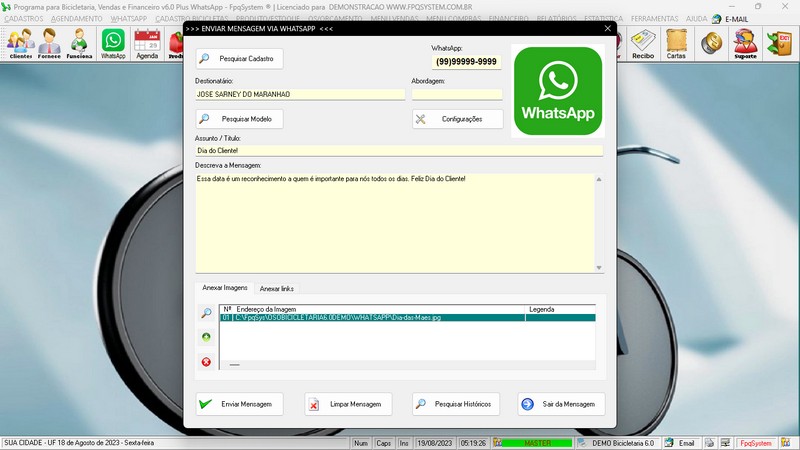800x450 pixels.
Task: Open the Recibo toolbar icon
Action: click(643, 44)
